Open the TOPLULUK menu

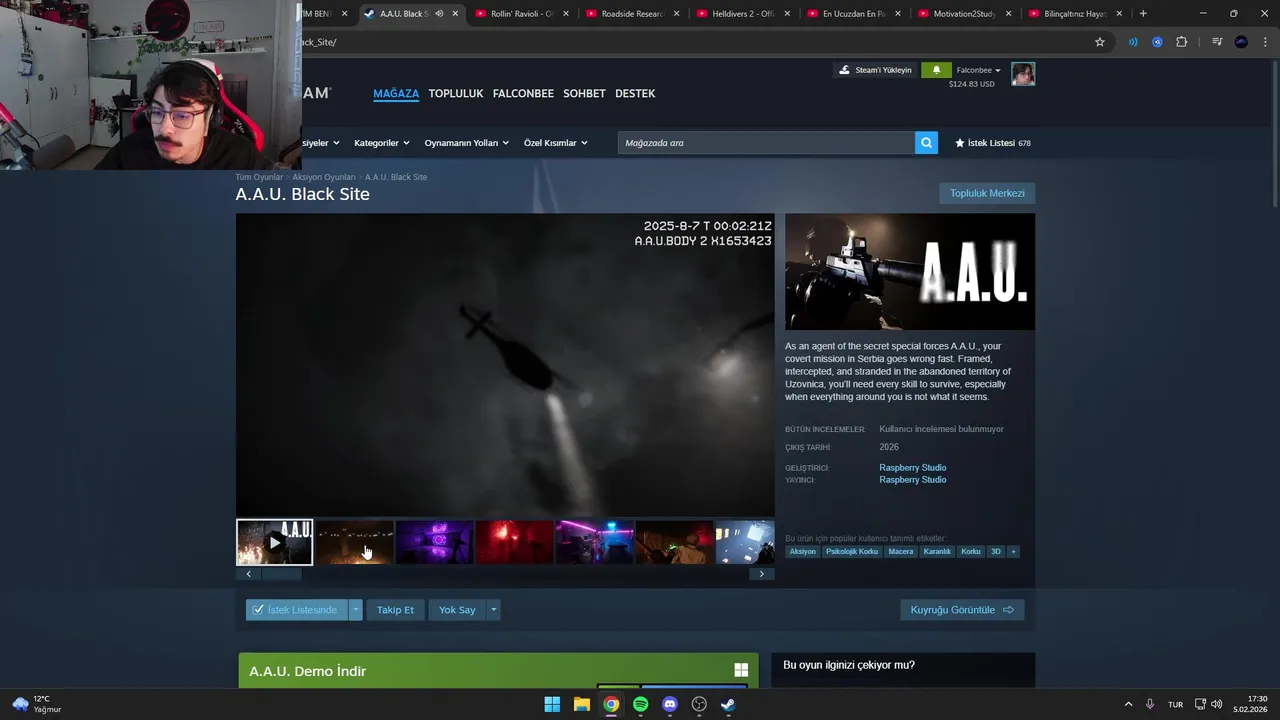coord(456,93)
